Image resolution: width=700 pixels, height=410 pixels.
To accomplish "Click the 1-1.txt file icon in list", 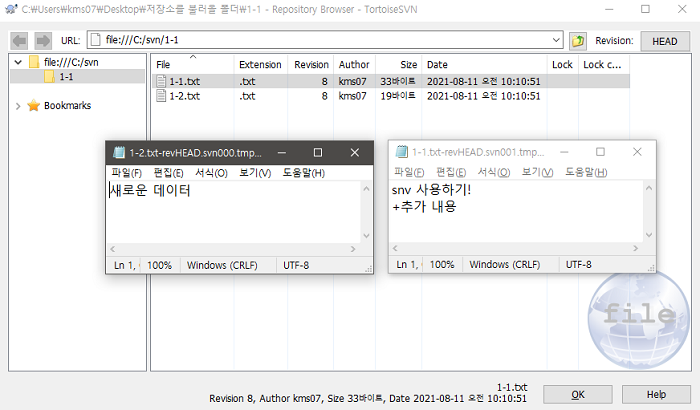I will (x=160, y=81).
